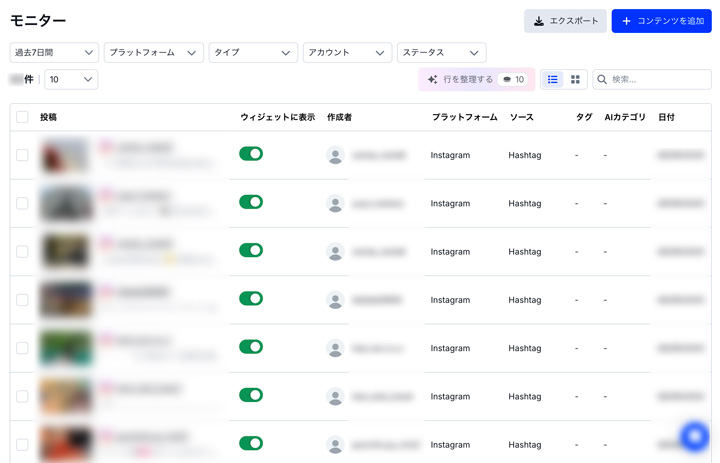The height and width of the screenshot is (463, 720).
Task: Click the author avatar in third row
Action: (335, 252)
